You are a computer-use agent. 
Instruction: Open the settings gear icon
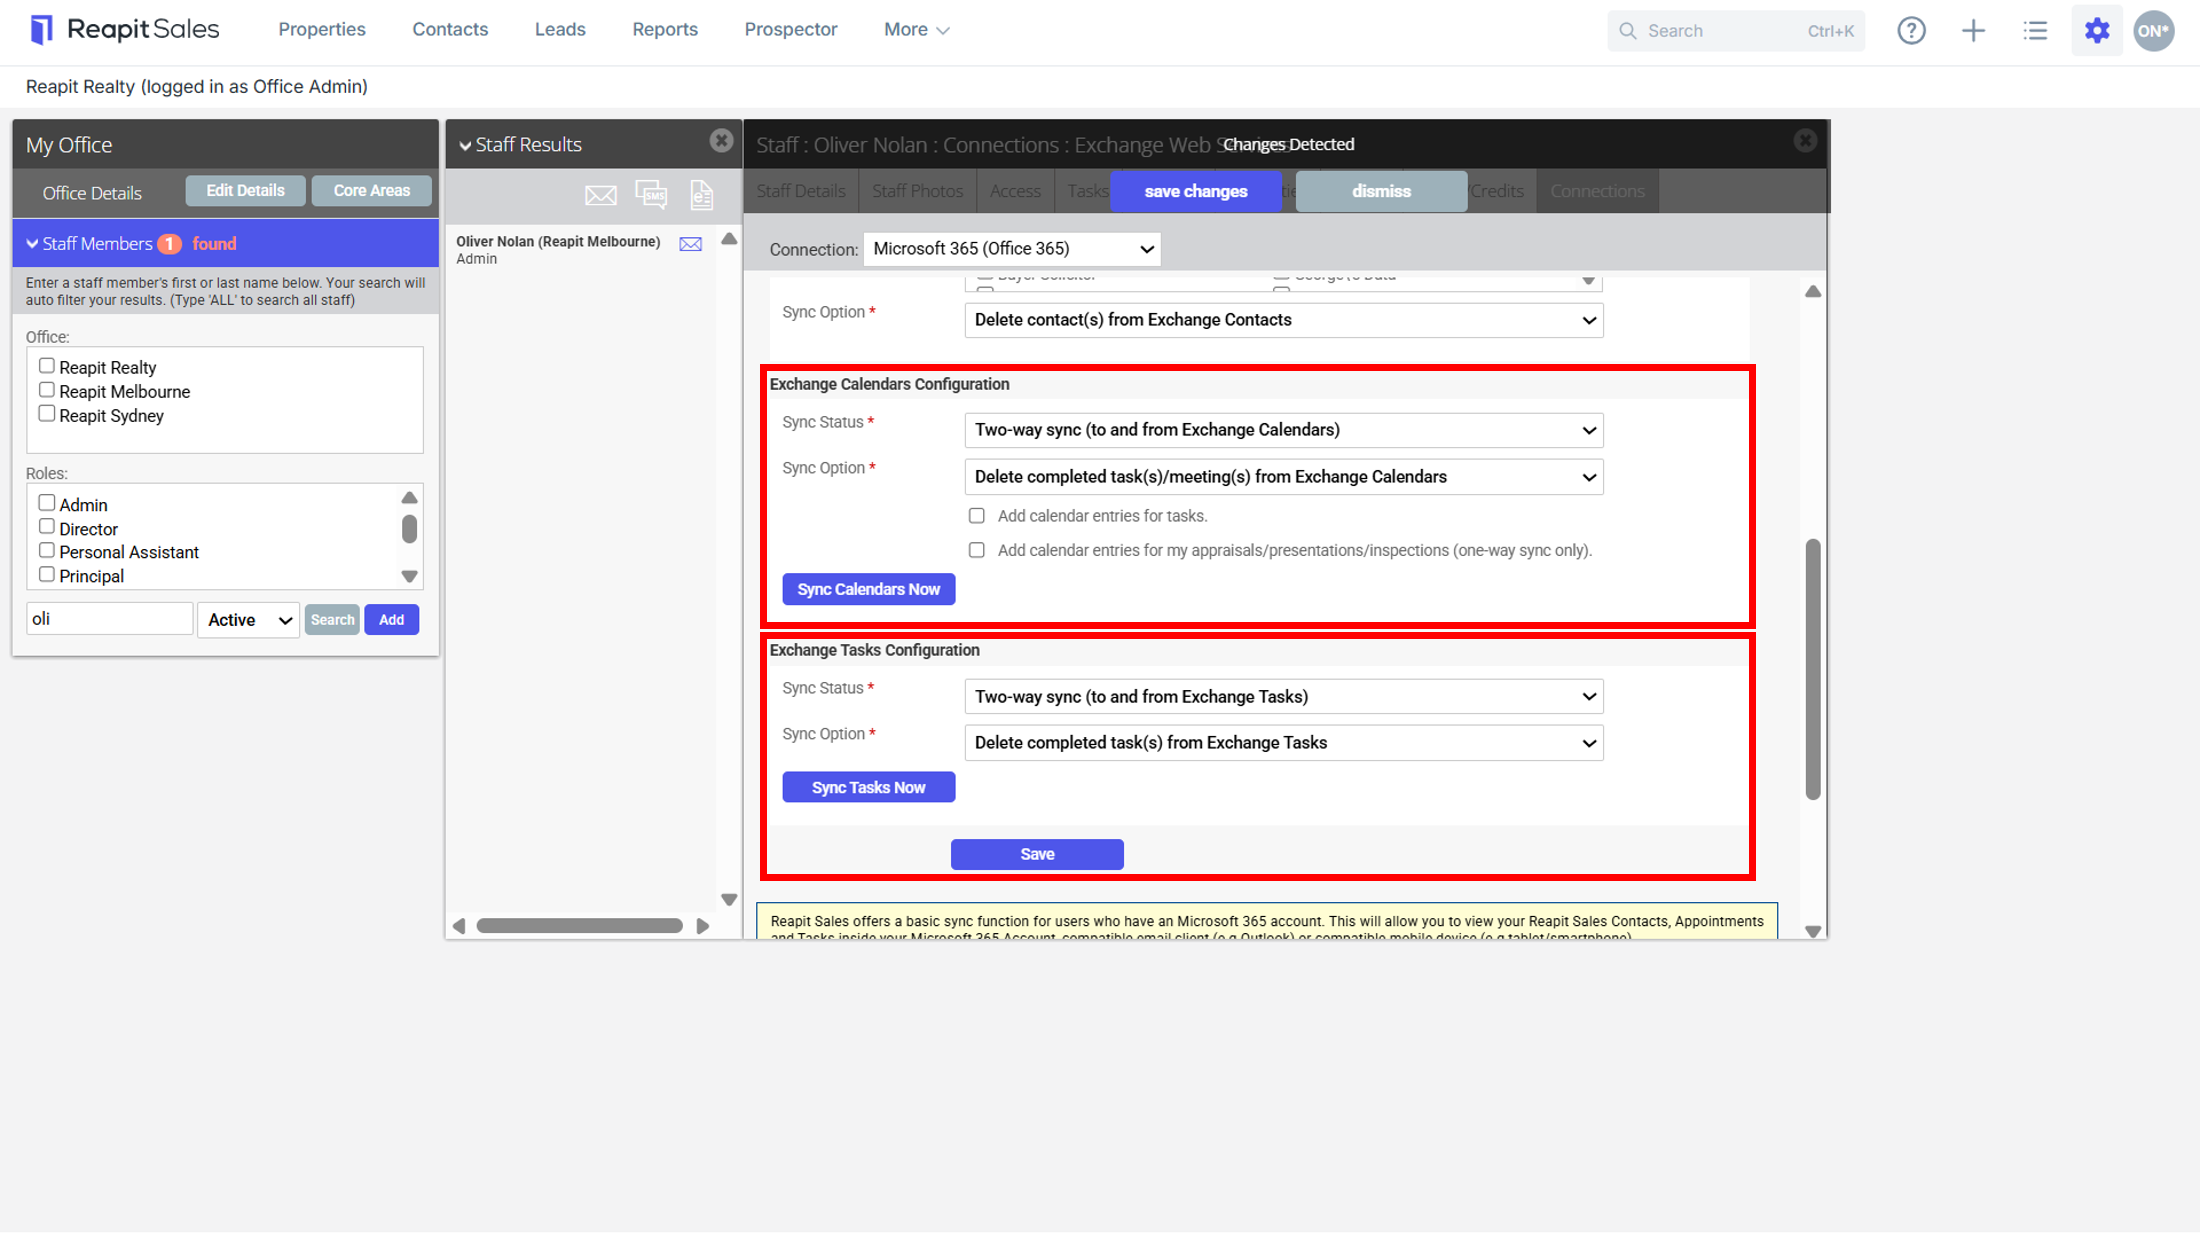[2097, 31]
